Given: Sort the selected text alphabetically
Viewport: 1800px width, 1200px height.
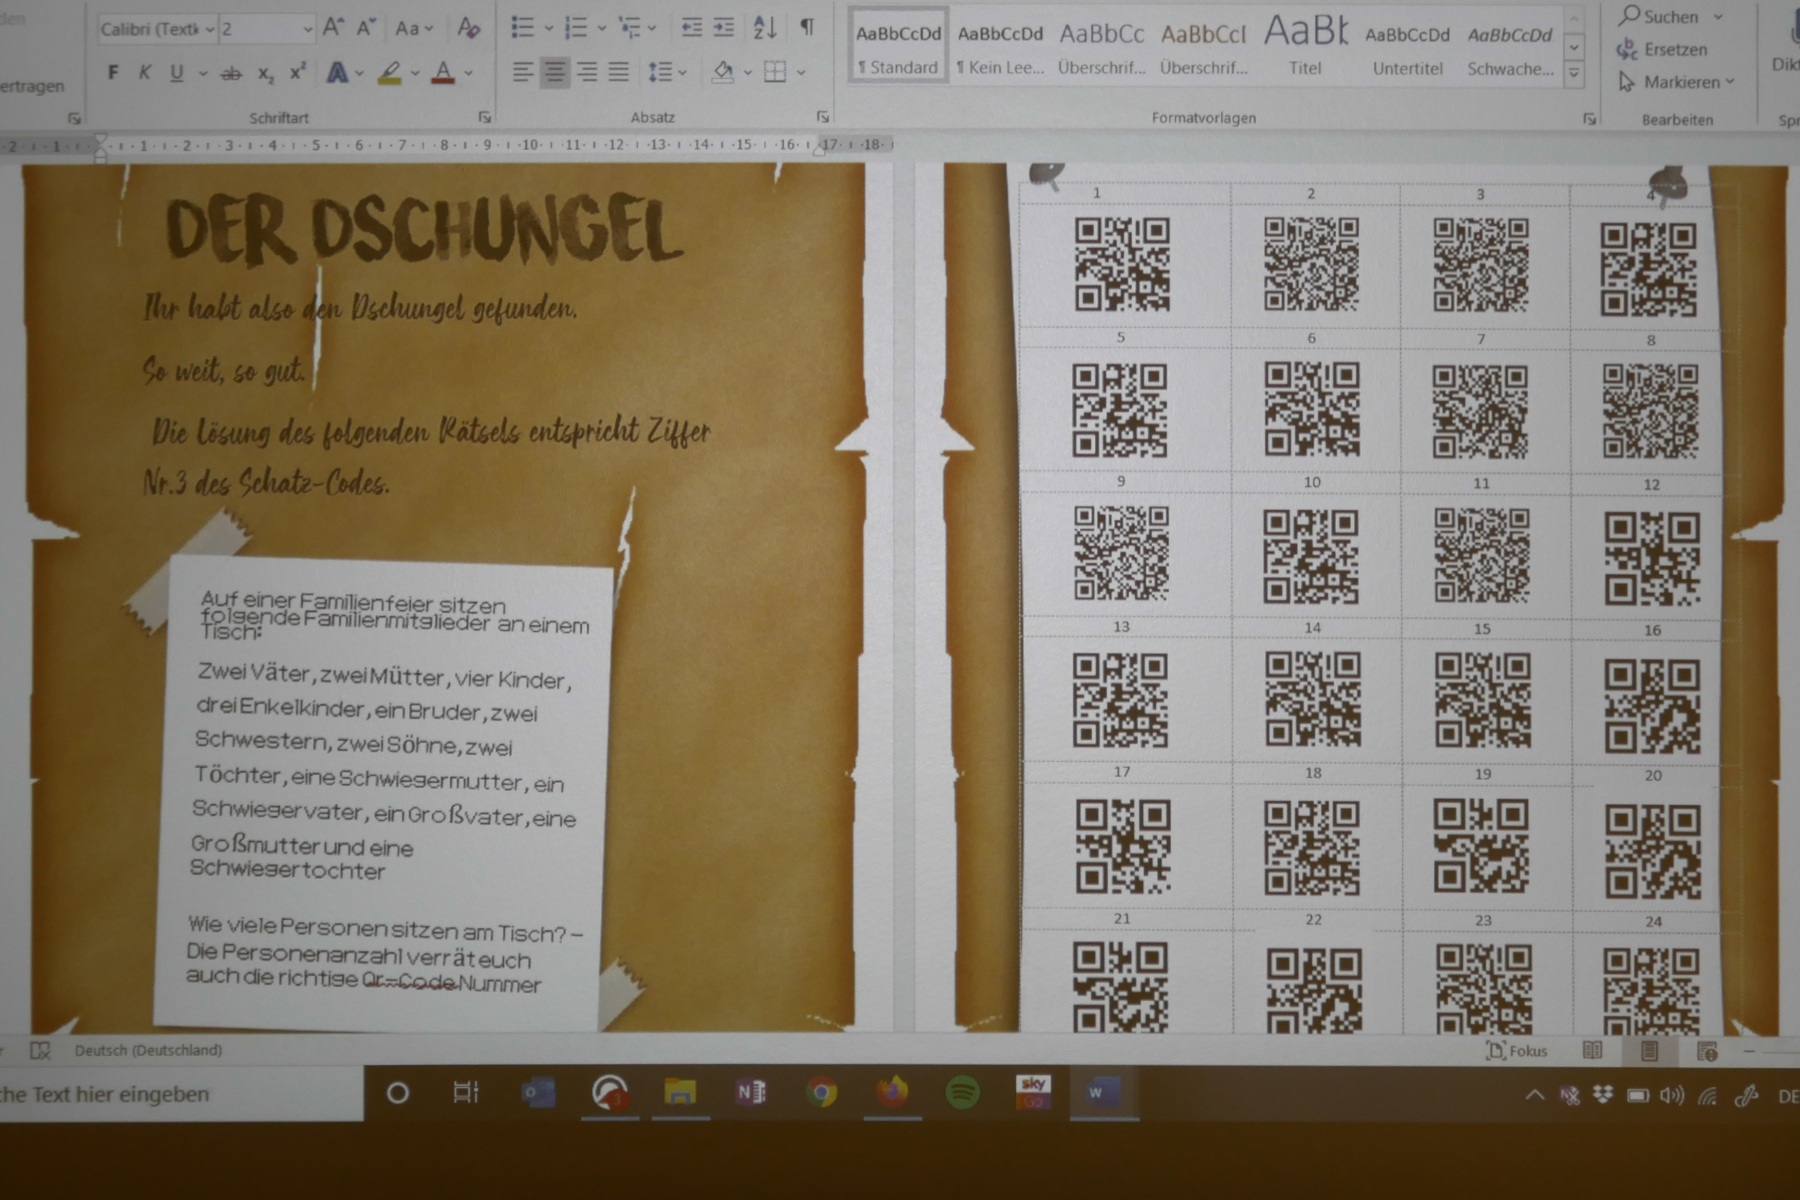Looking at the screenshot, I should click(765, 28).
